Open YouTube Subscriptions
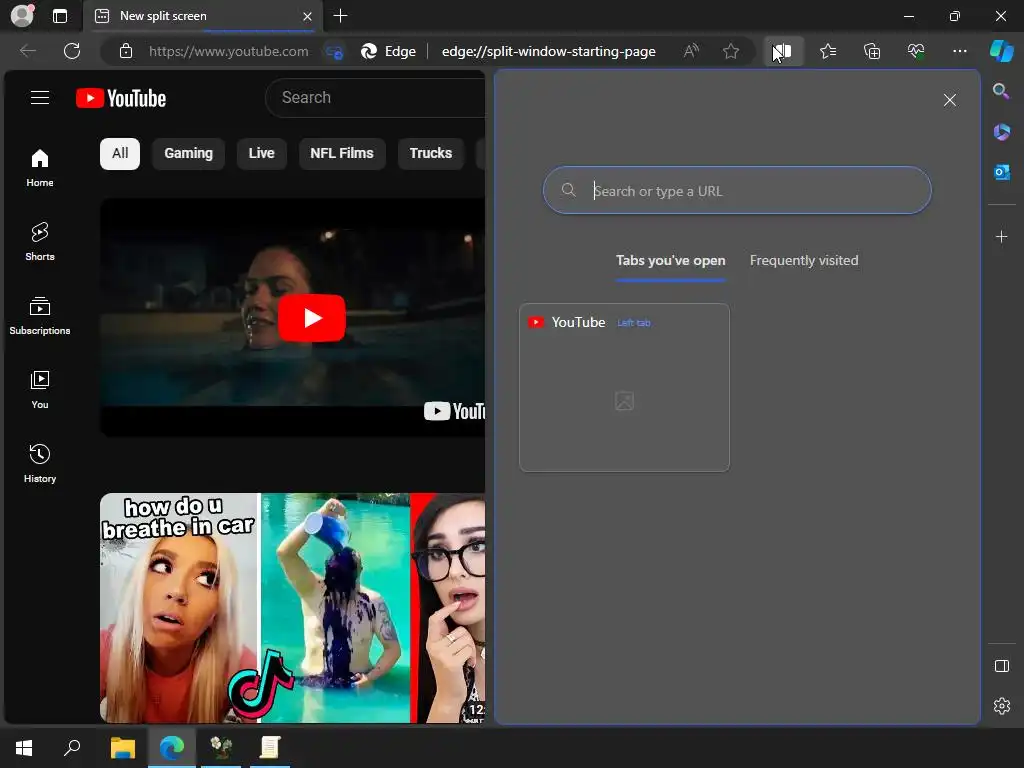 click(40, 315)
